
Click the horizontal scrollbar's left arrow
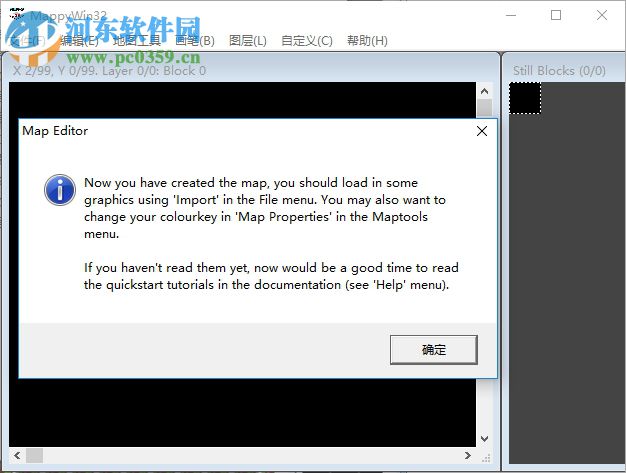point(17,455)
